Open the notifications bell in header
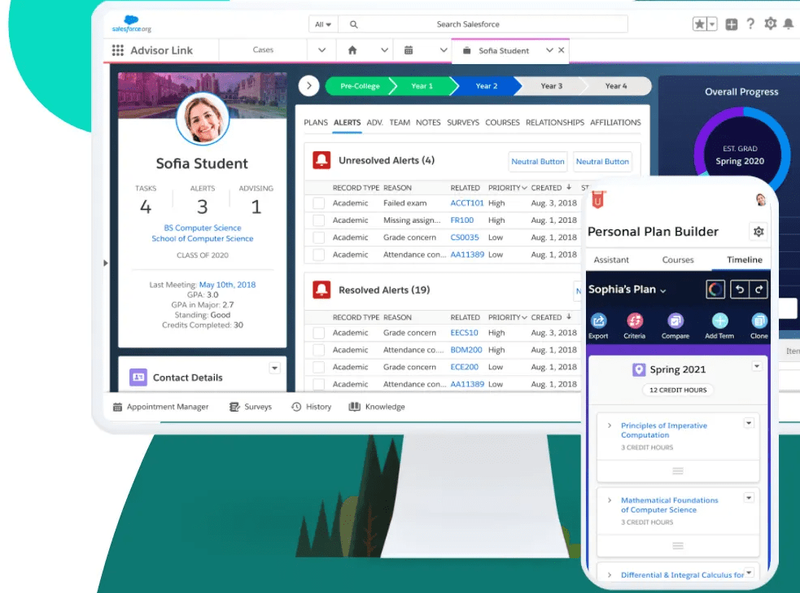The height and width of the screenshot is (593, 800). pos(789,23)
